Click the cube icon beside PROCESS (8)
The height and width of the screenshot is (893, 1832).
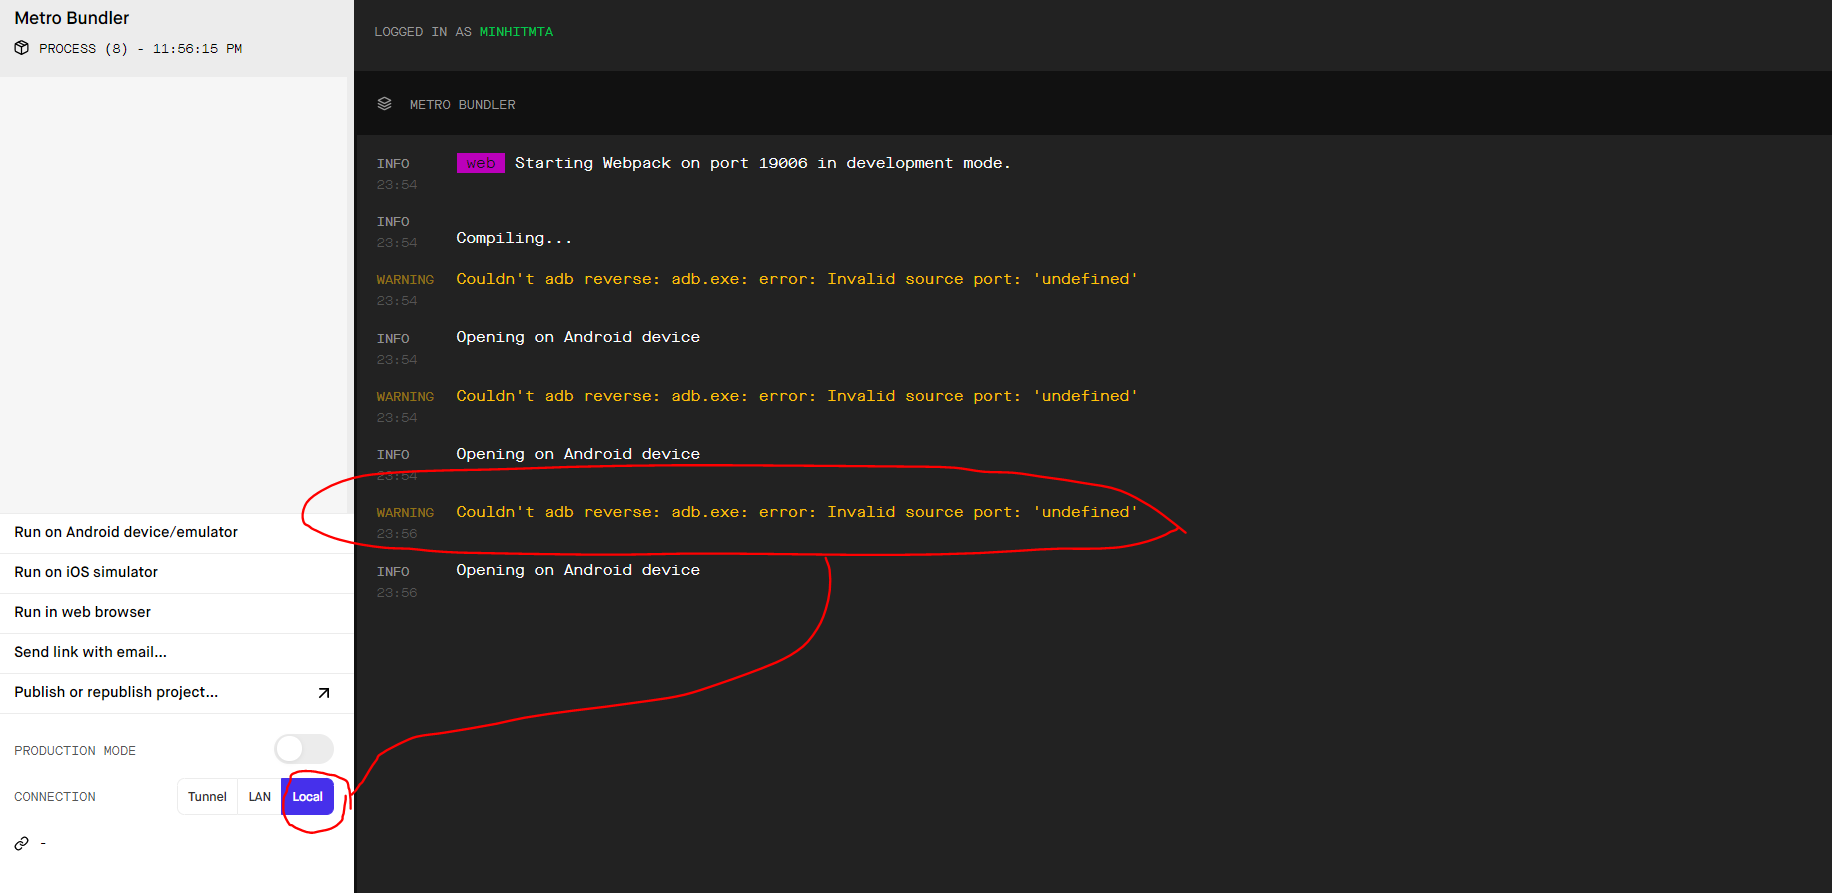pos(21,48)
